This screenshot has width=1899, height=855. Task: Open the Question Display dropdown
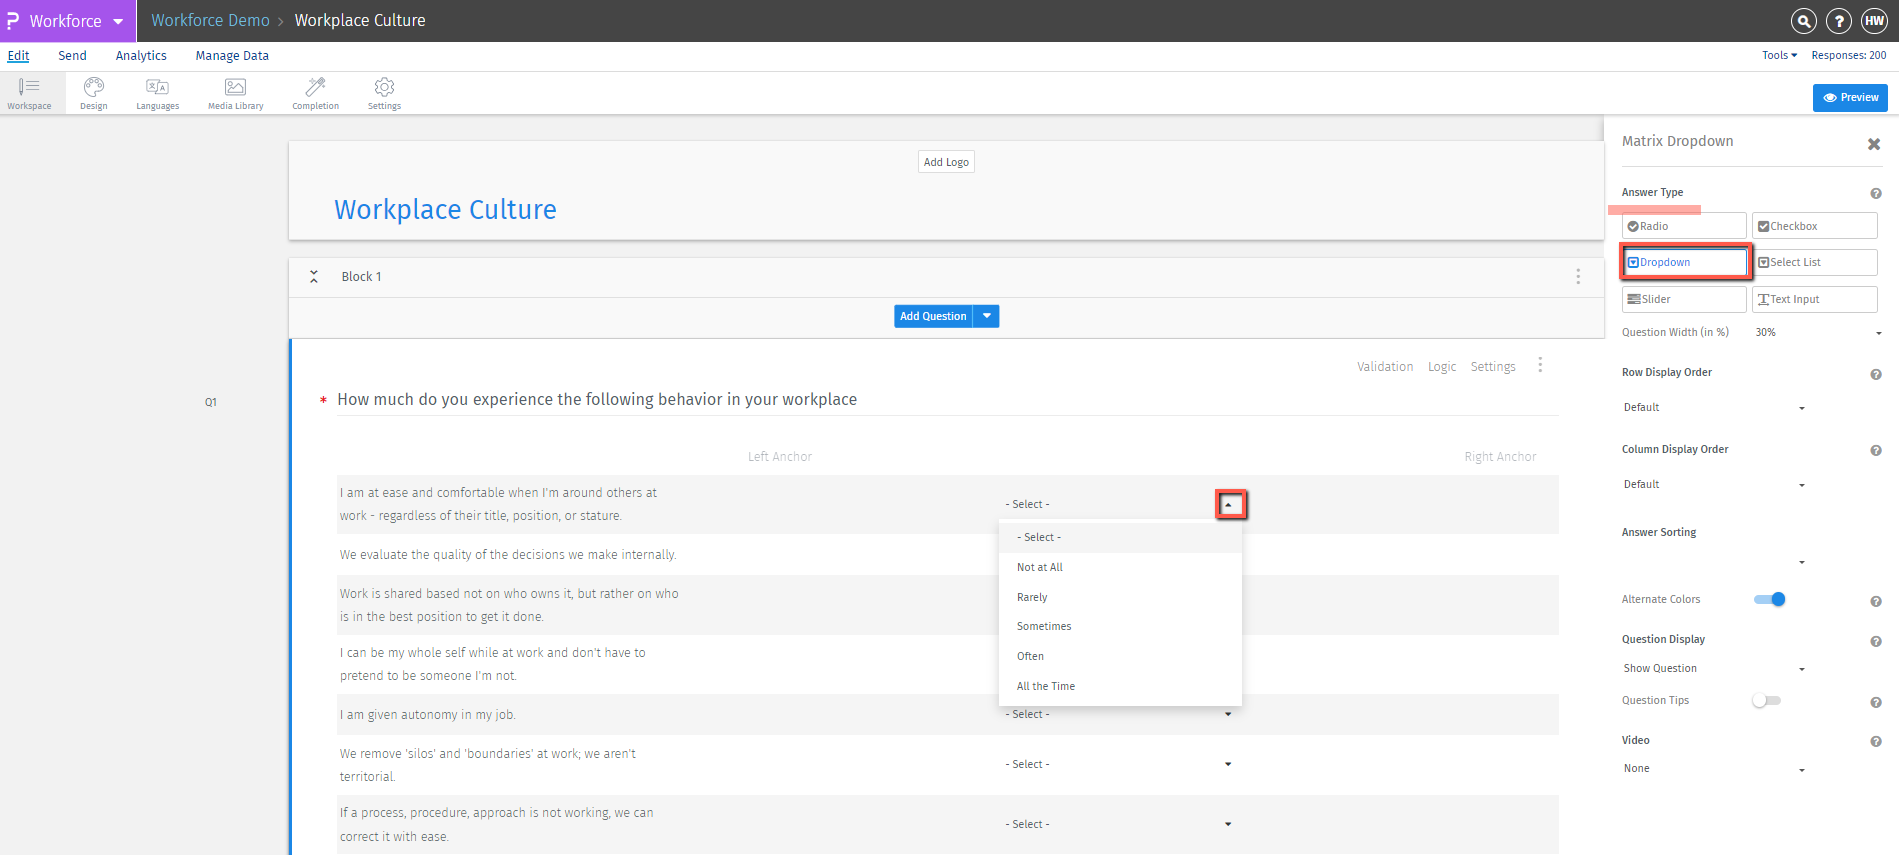[x=1713, y=669]
